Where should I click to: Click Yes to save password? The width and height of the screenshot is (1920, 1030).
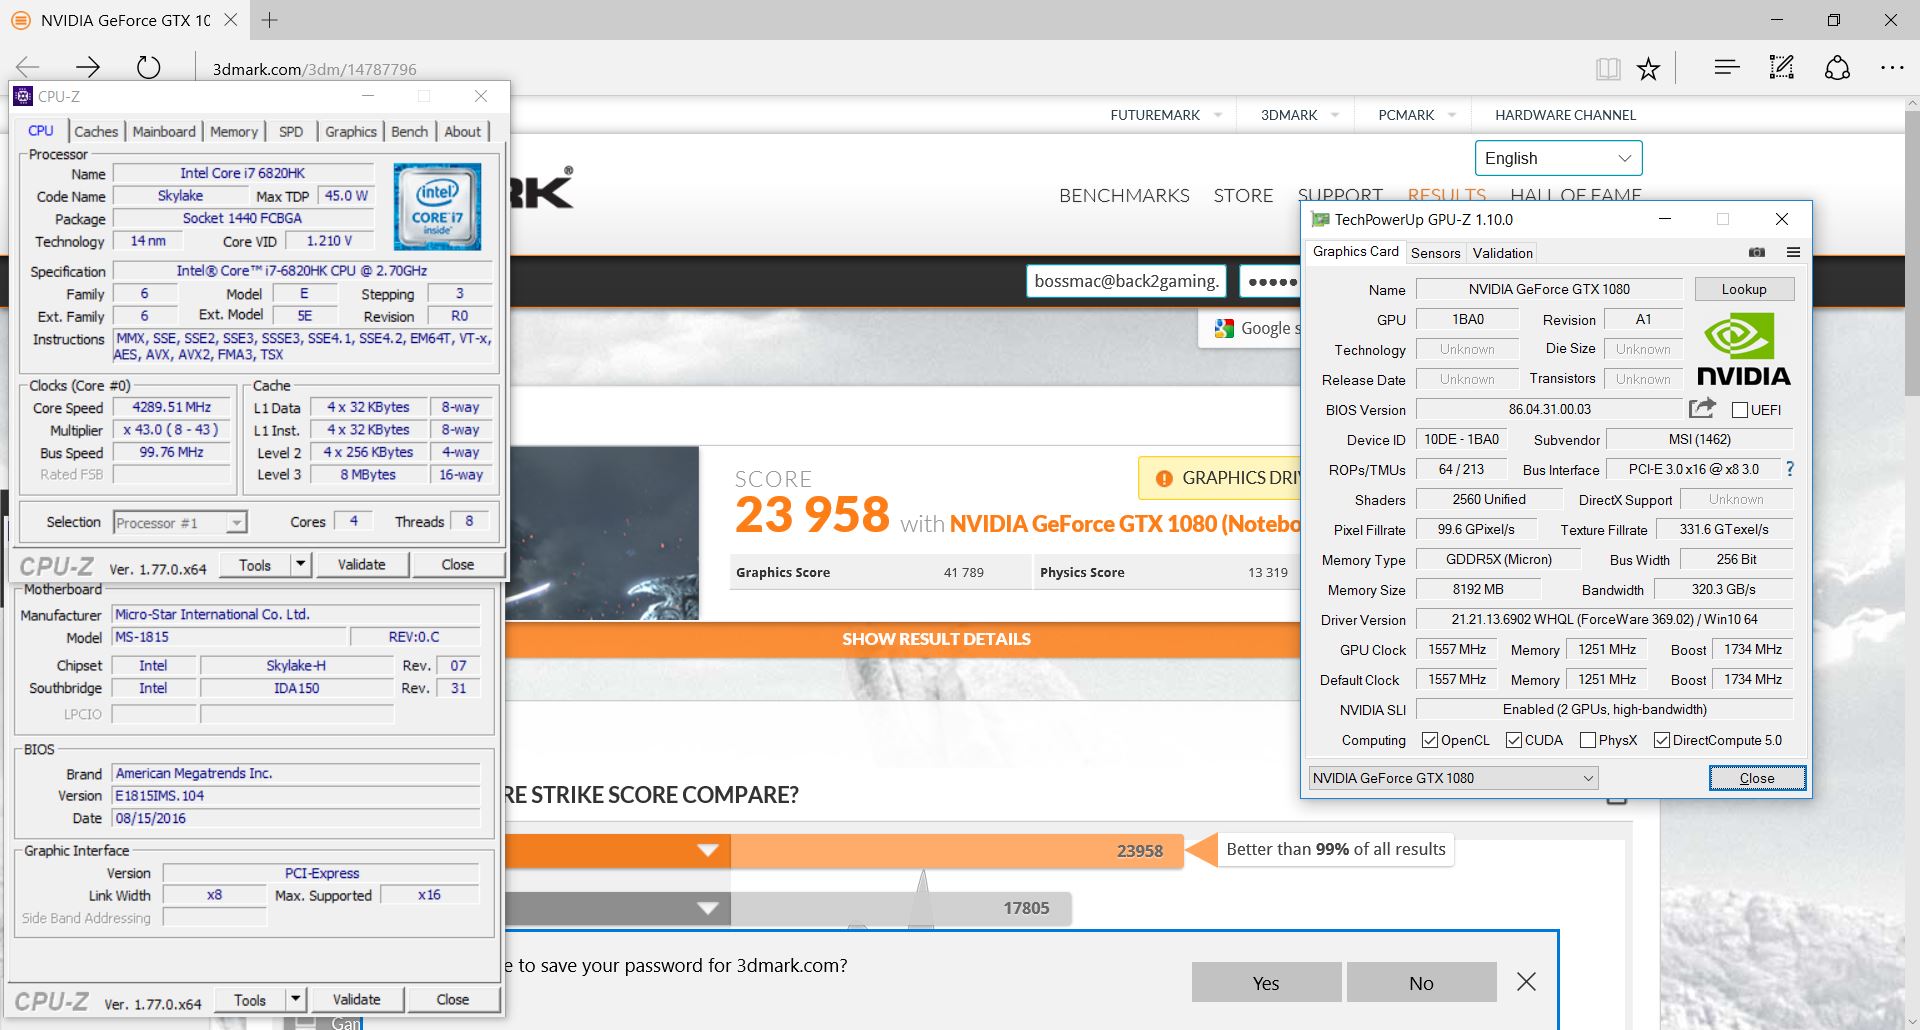coord(1266,983)
